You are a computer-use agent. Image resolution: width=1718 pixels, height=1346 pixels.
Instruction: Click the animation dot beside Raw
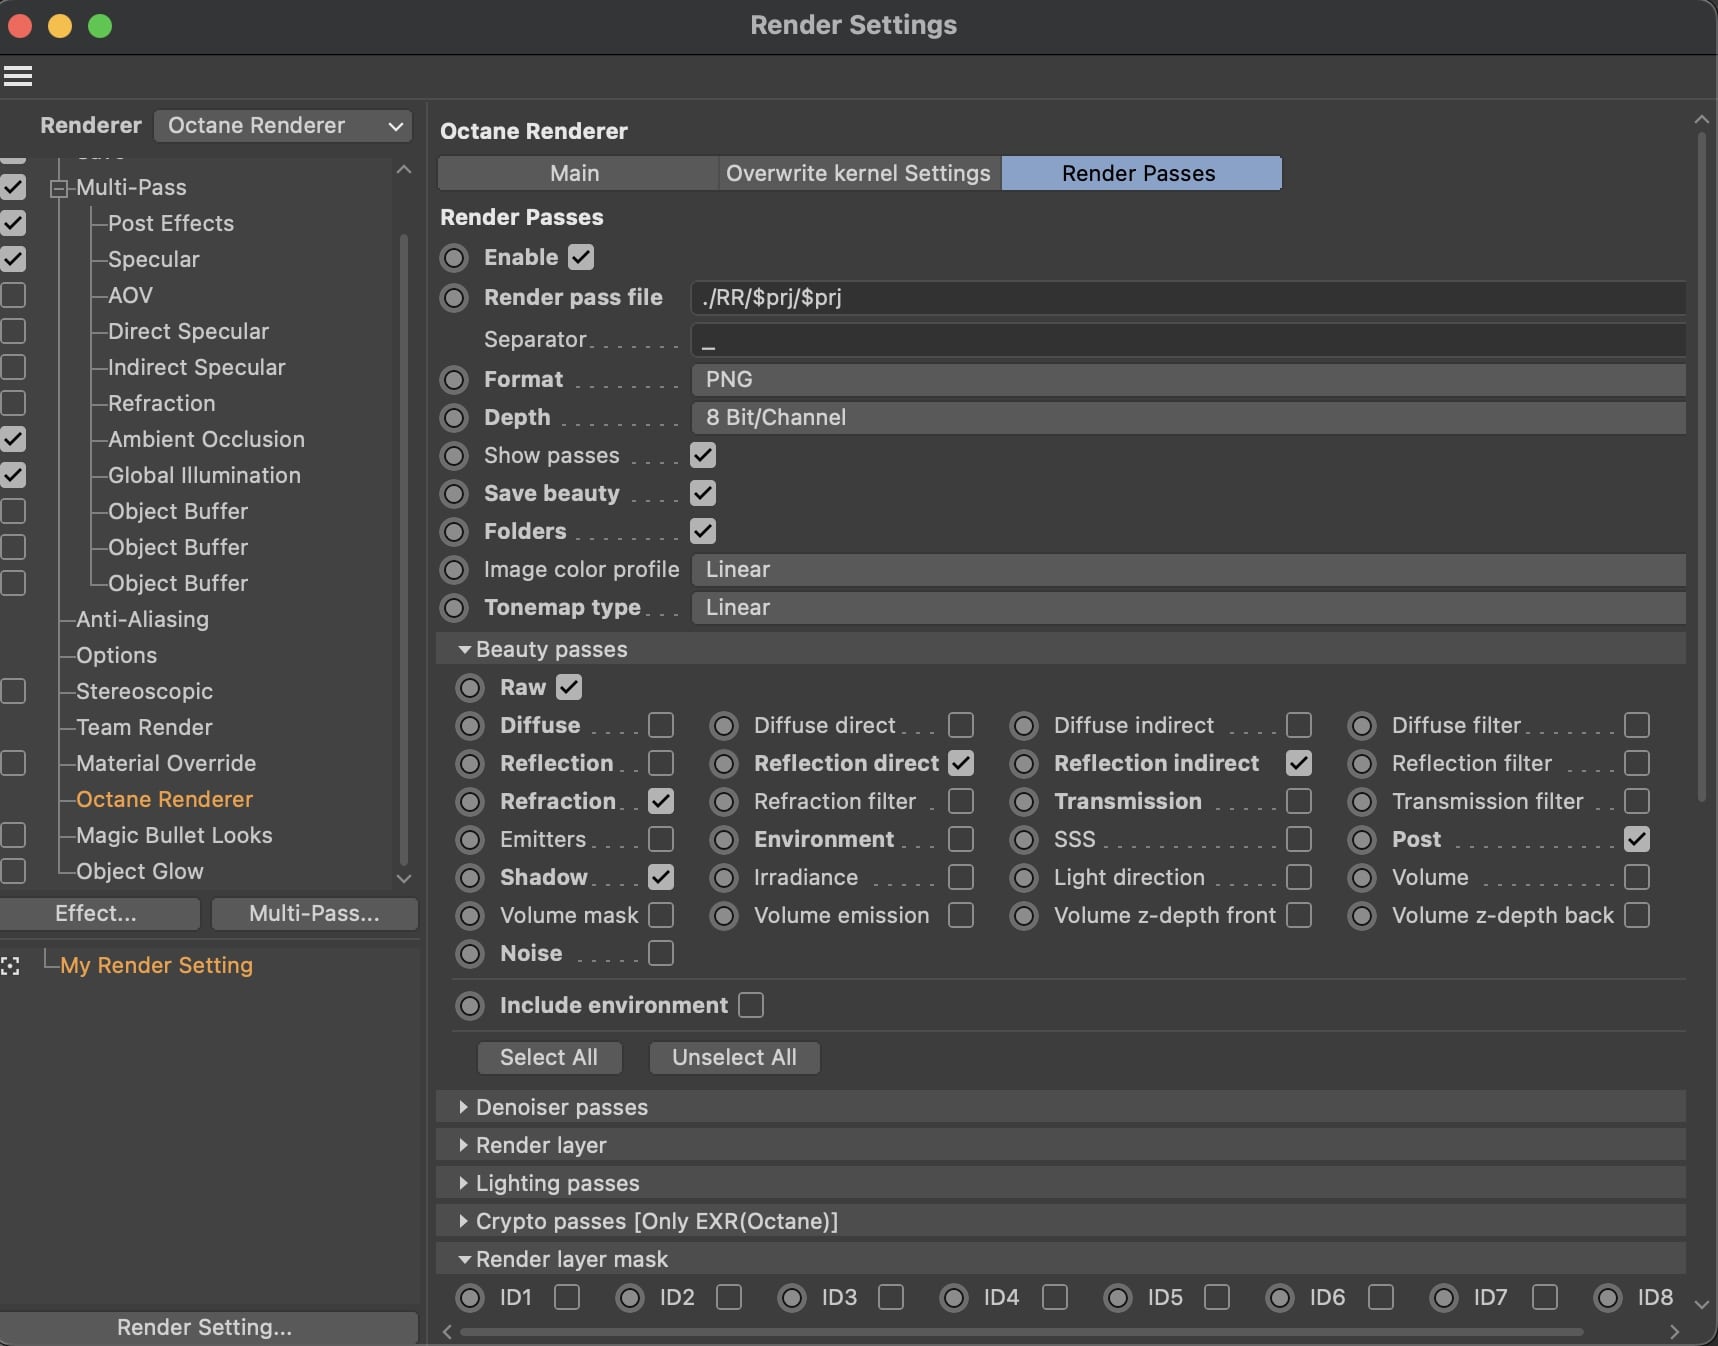coord(470,688)
